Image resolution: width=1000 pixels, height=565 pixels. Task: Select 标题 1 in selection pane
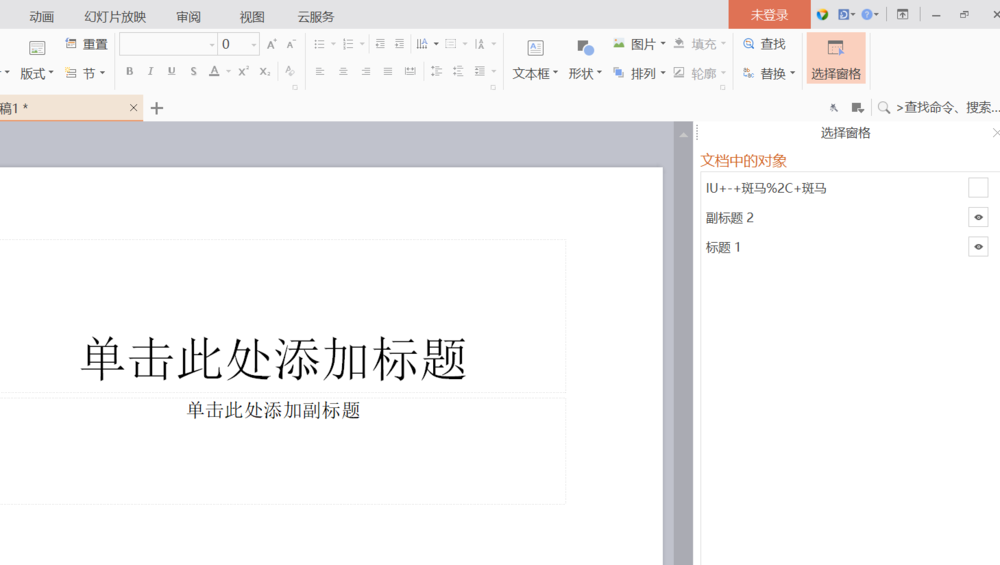click(x=723, y=247)
